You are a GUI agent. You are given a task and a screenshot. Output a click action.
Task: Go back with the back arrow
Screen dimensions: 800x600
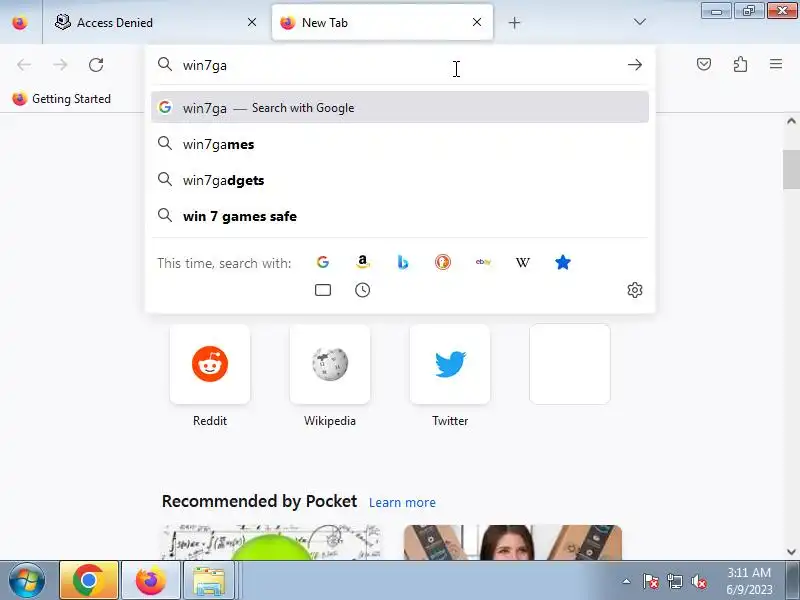(24, 65)
